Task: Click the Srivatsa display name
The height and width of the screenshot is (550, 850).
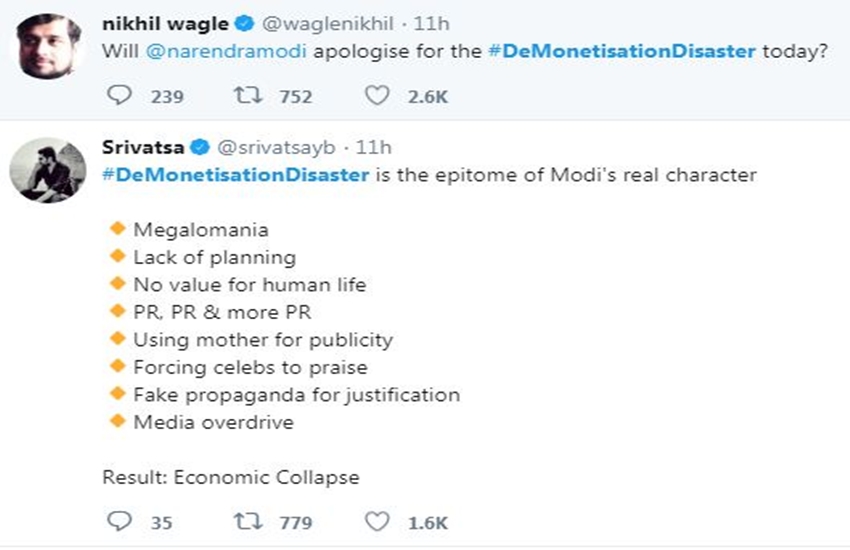Action: point(144,147)
